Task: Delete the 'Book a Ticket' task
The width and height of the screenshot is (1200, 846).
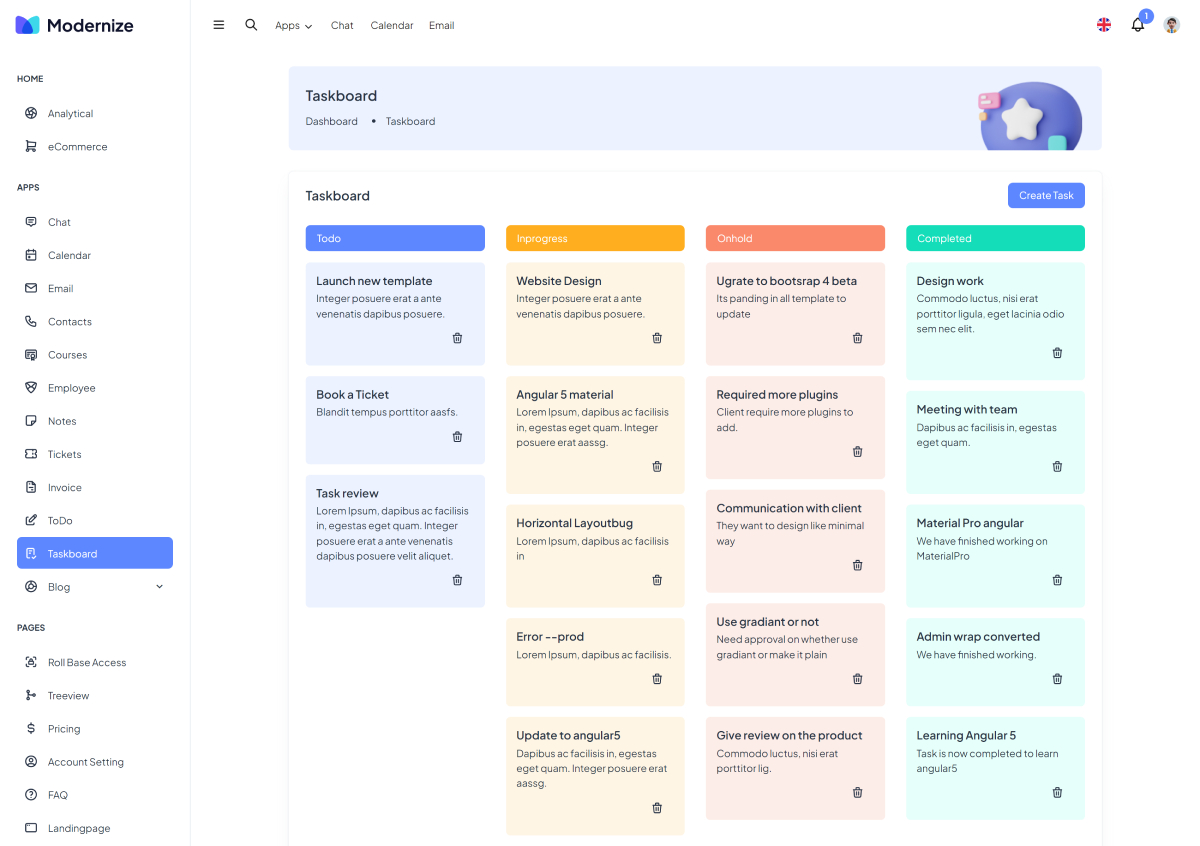Action: coord(457,437)
